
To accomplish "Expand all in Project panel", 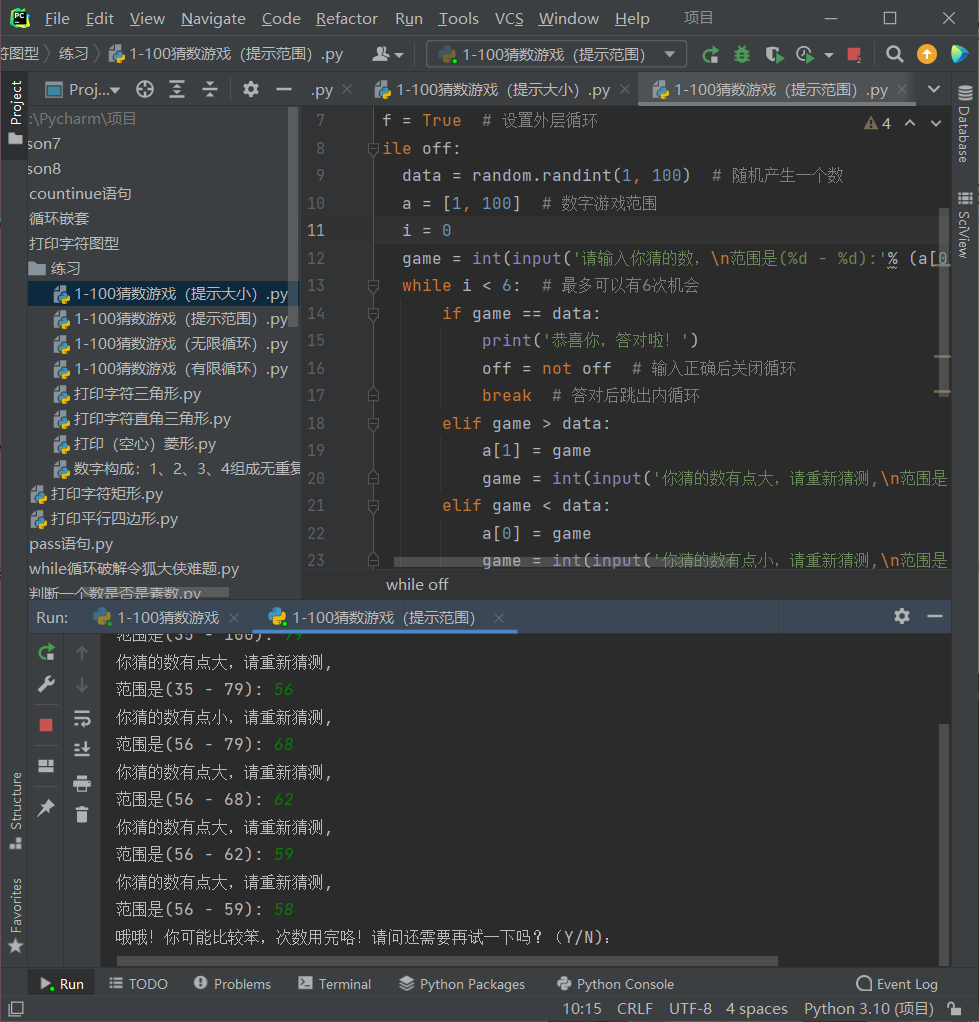I will coord(177,89).
